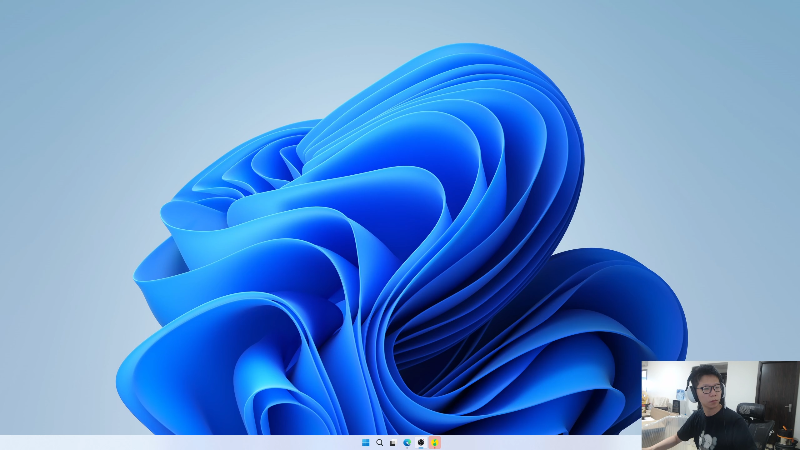Click the webcam overlay thumbnail
800x450 pixels.
(720, 405)
